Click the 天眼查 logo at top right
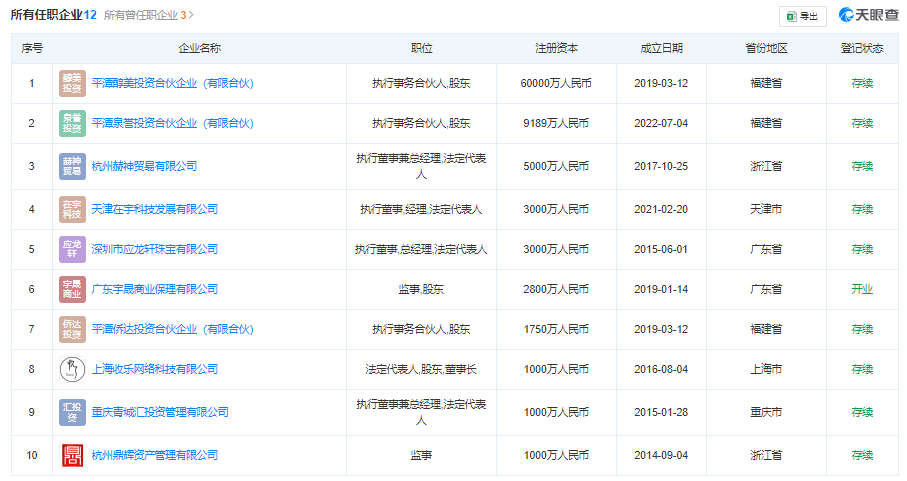 tap(868, 15)
